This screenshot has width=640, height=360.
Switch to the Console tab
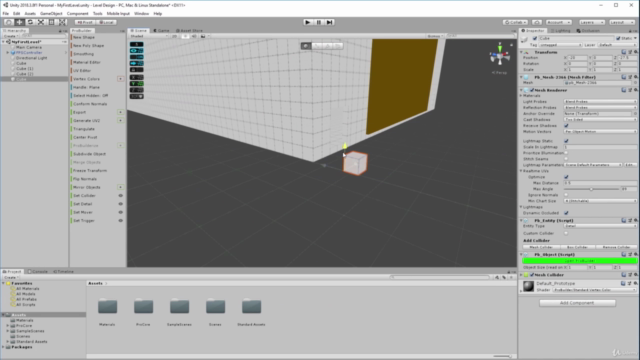click(x=38, y=271)
